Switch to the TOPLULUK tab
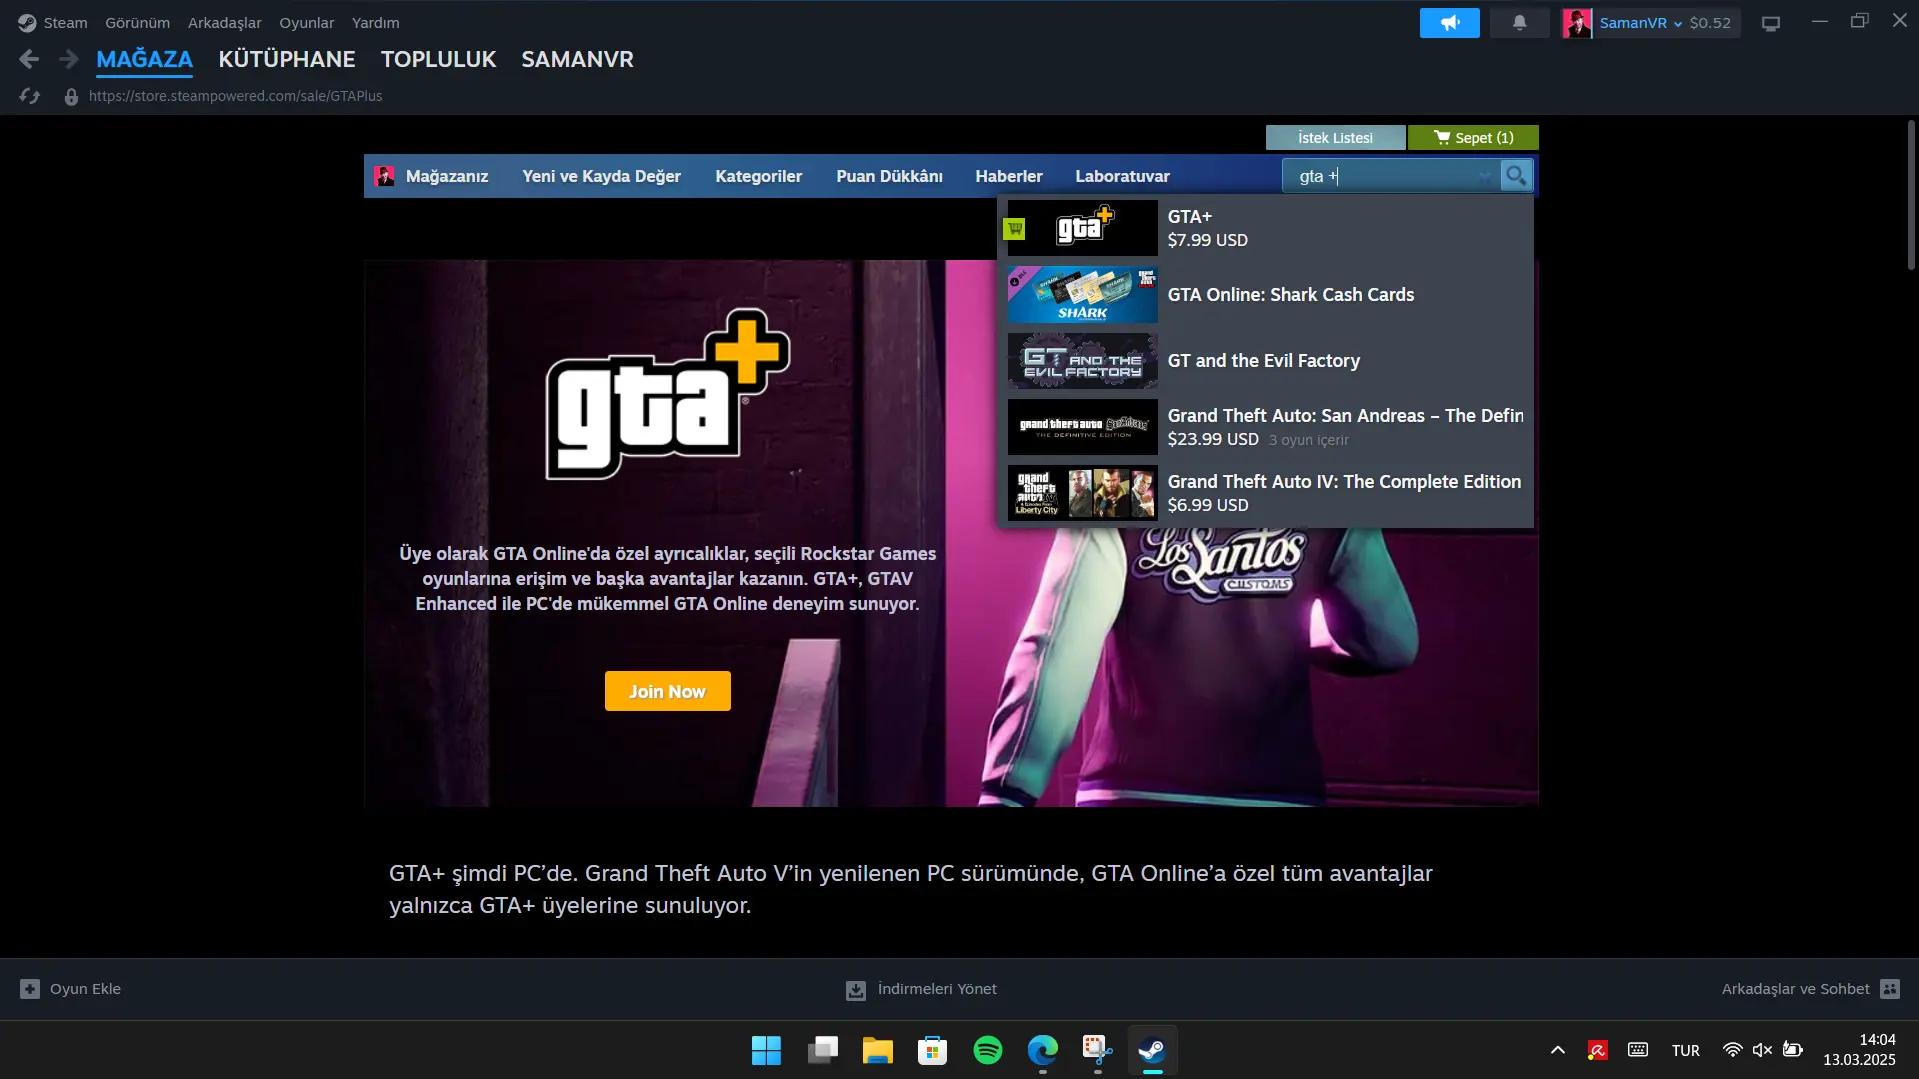 pyautogui.click(x=439, y=60)
